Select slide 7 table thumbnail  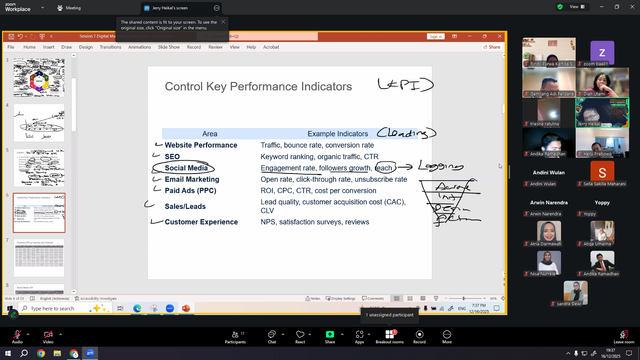coord(39,258)
